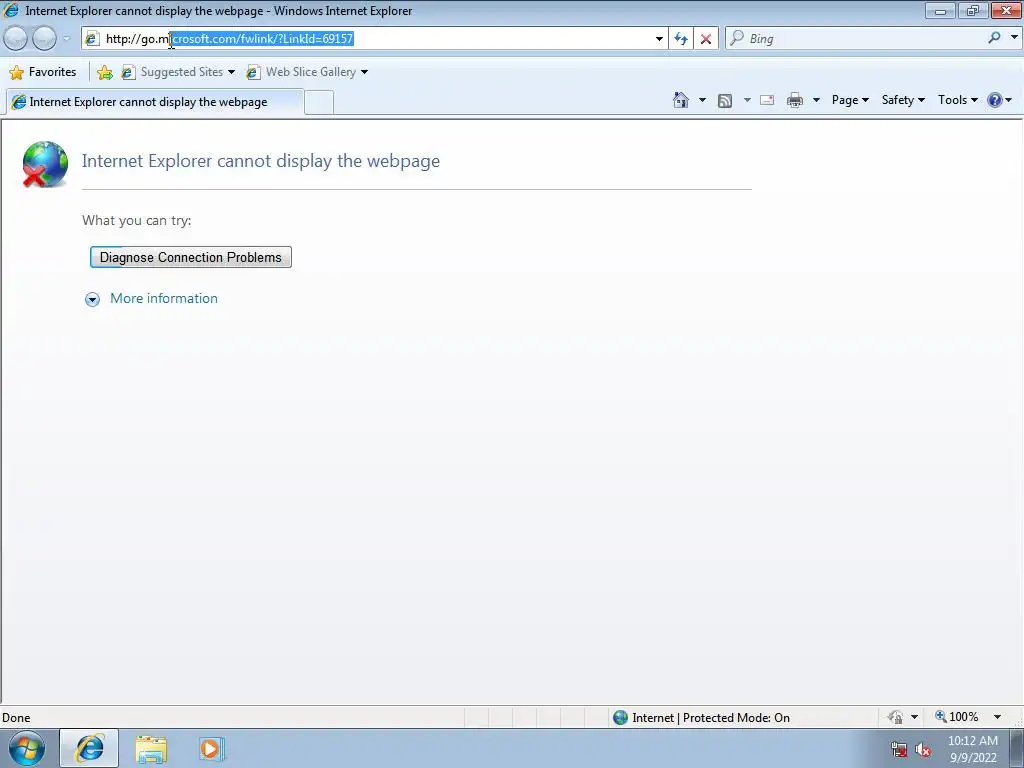The image size is (1024, 768).
Task: Open the Safety menu
Action: click(x=903, y=100)
